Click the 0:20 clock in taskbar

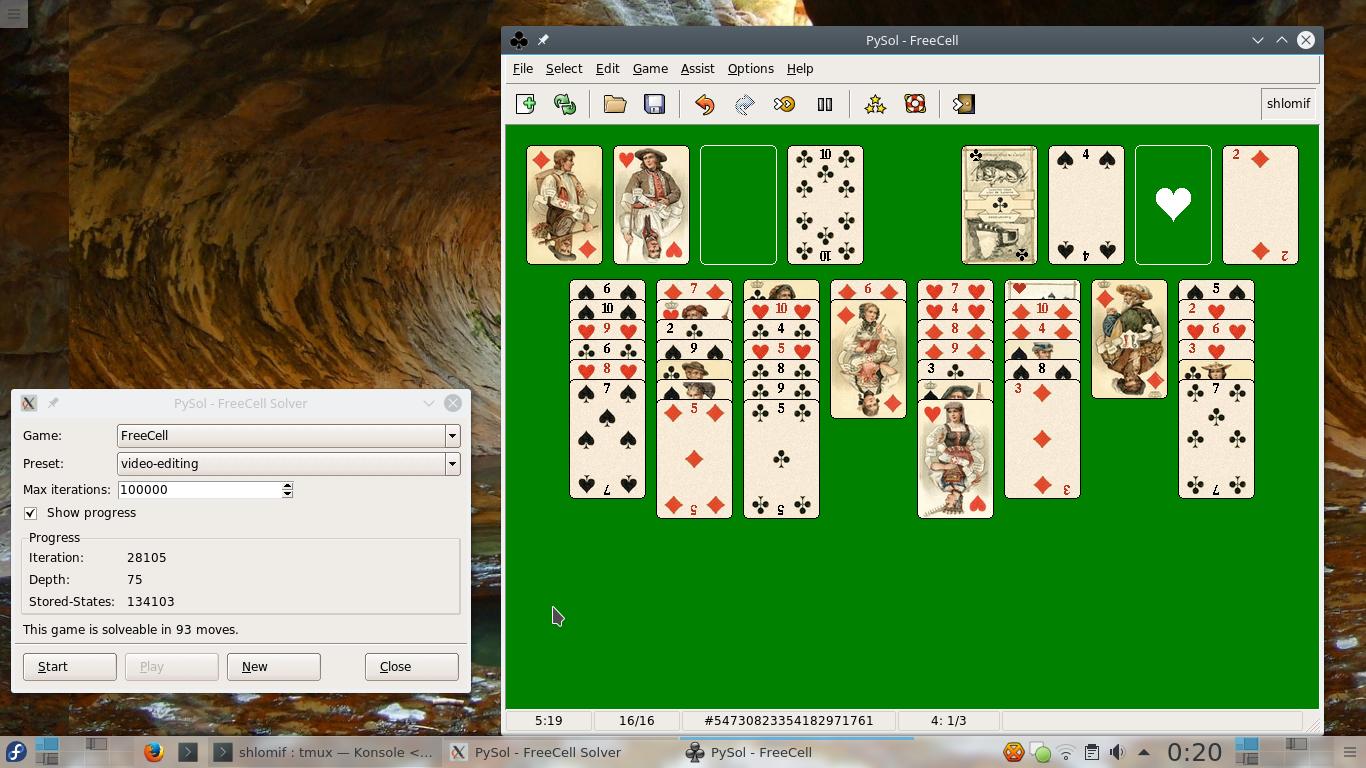tap(1195, 752)
